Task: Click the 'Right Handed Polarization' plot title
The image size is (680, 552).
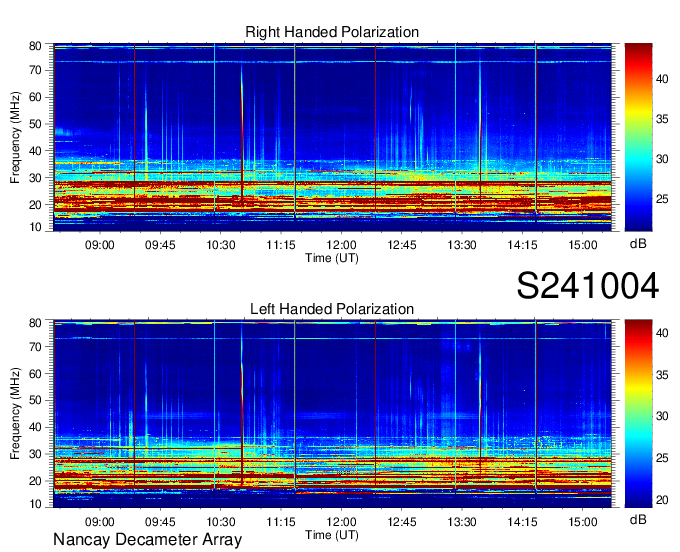Action: [x=332, y=32]
